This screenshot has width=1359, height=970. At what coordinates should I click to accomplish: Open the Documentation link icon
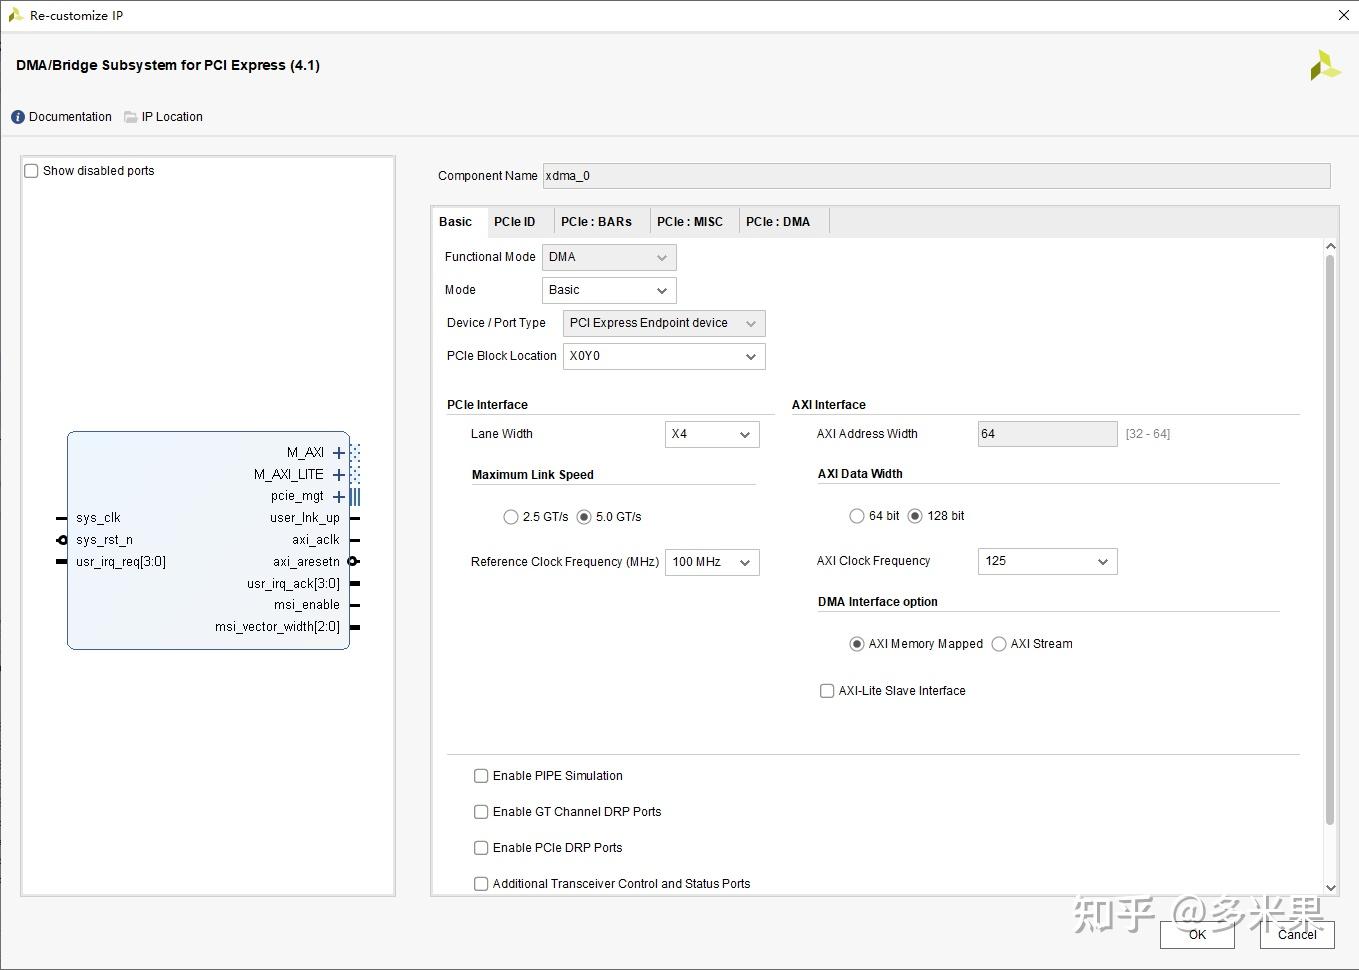tap(17, 117)
